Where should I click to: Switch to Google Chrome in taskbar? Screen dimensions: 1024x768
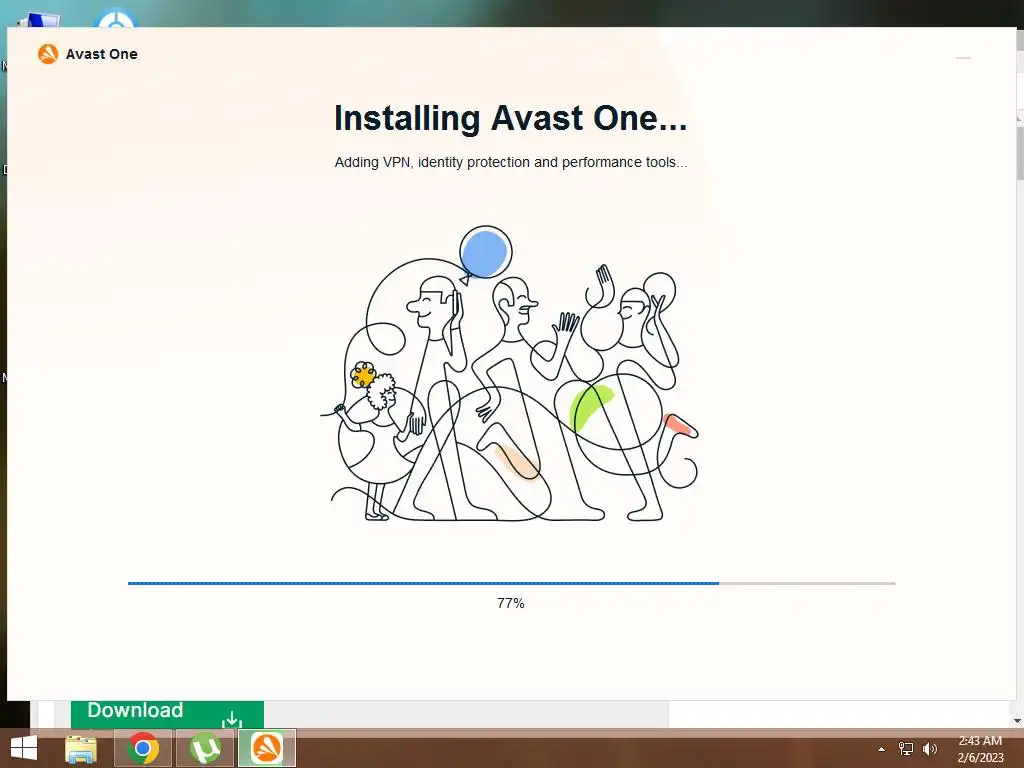click(143, 748)
